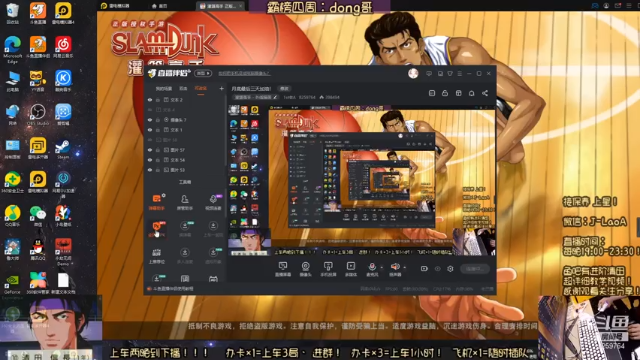Launch the orange PK tool in toolbox
This screenshot has width=640, height=360.
point(157,229)
